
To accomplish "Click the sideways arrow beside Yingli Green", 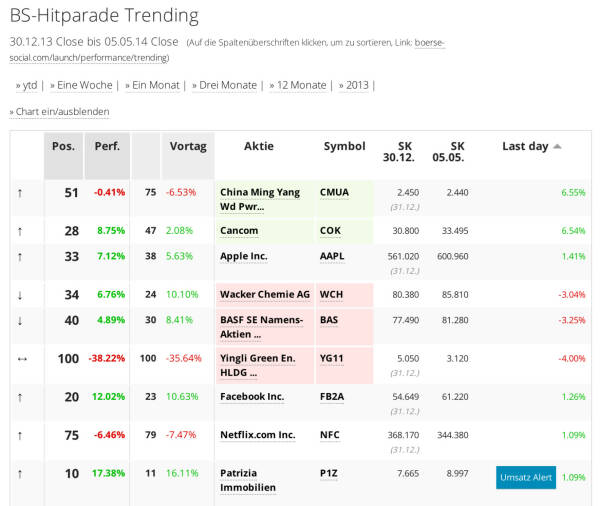I will click(19, 358).
